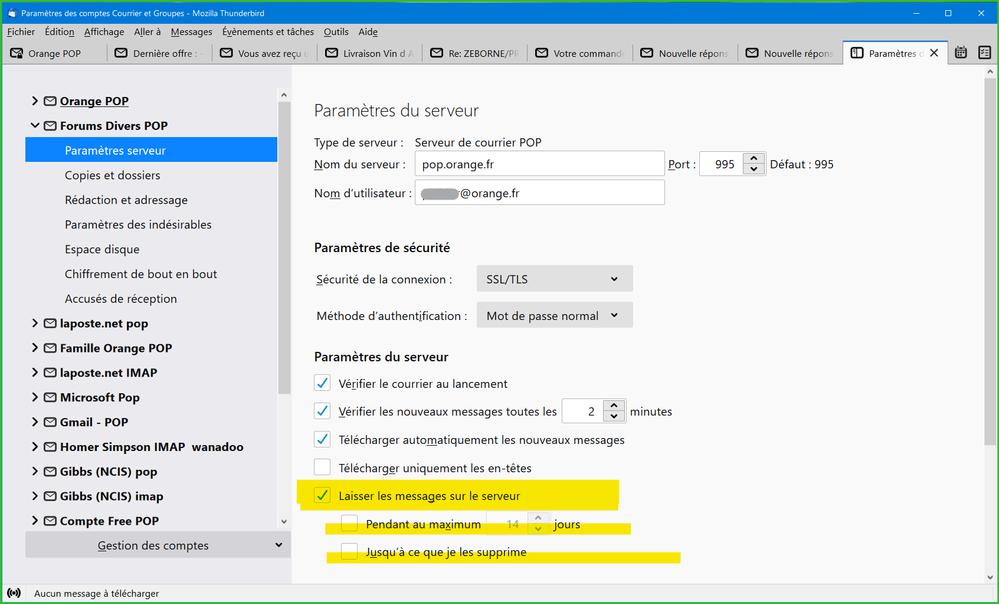Toggle Vérifier le courrier au lancement checkbox
The width and height of the screenshot is (999, 604).
tap(322, 384)
